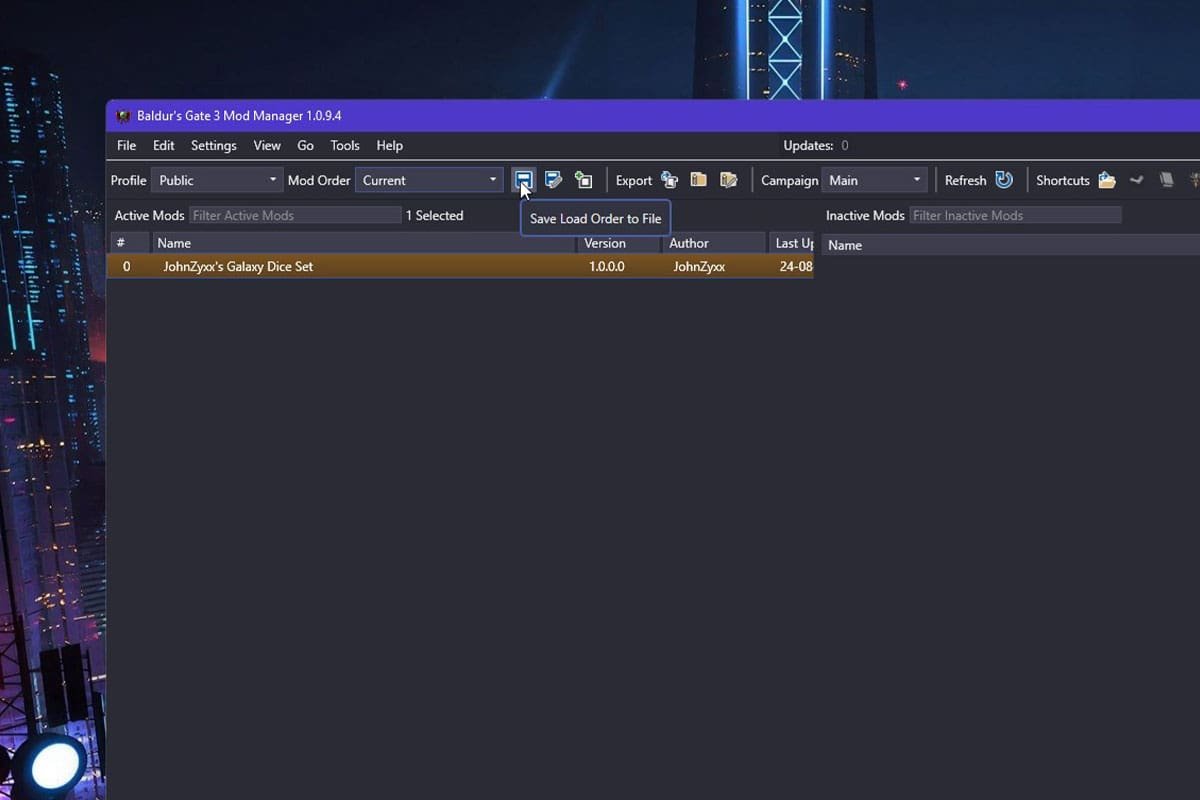Viewport: 1200px width, 800px height.
Task: Select the JohnZyxx's Galaxy Dice Set mod name
Action: (238, 267)
